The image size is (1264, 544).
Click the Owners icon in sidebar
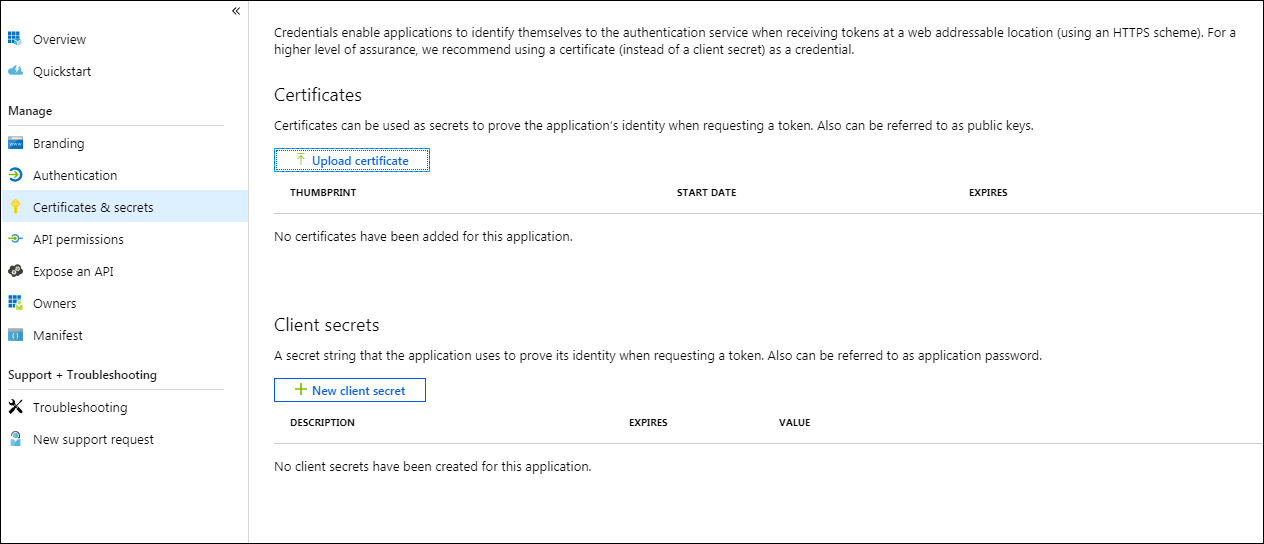point(15,303)
